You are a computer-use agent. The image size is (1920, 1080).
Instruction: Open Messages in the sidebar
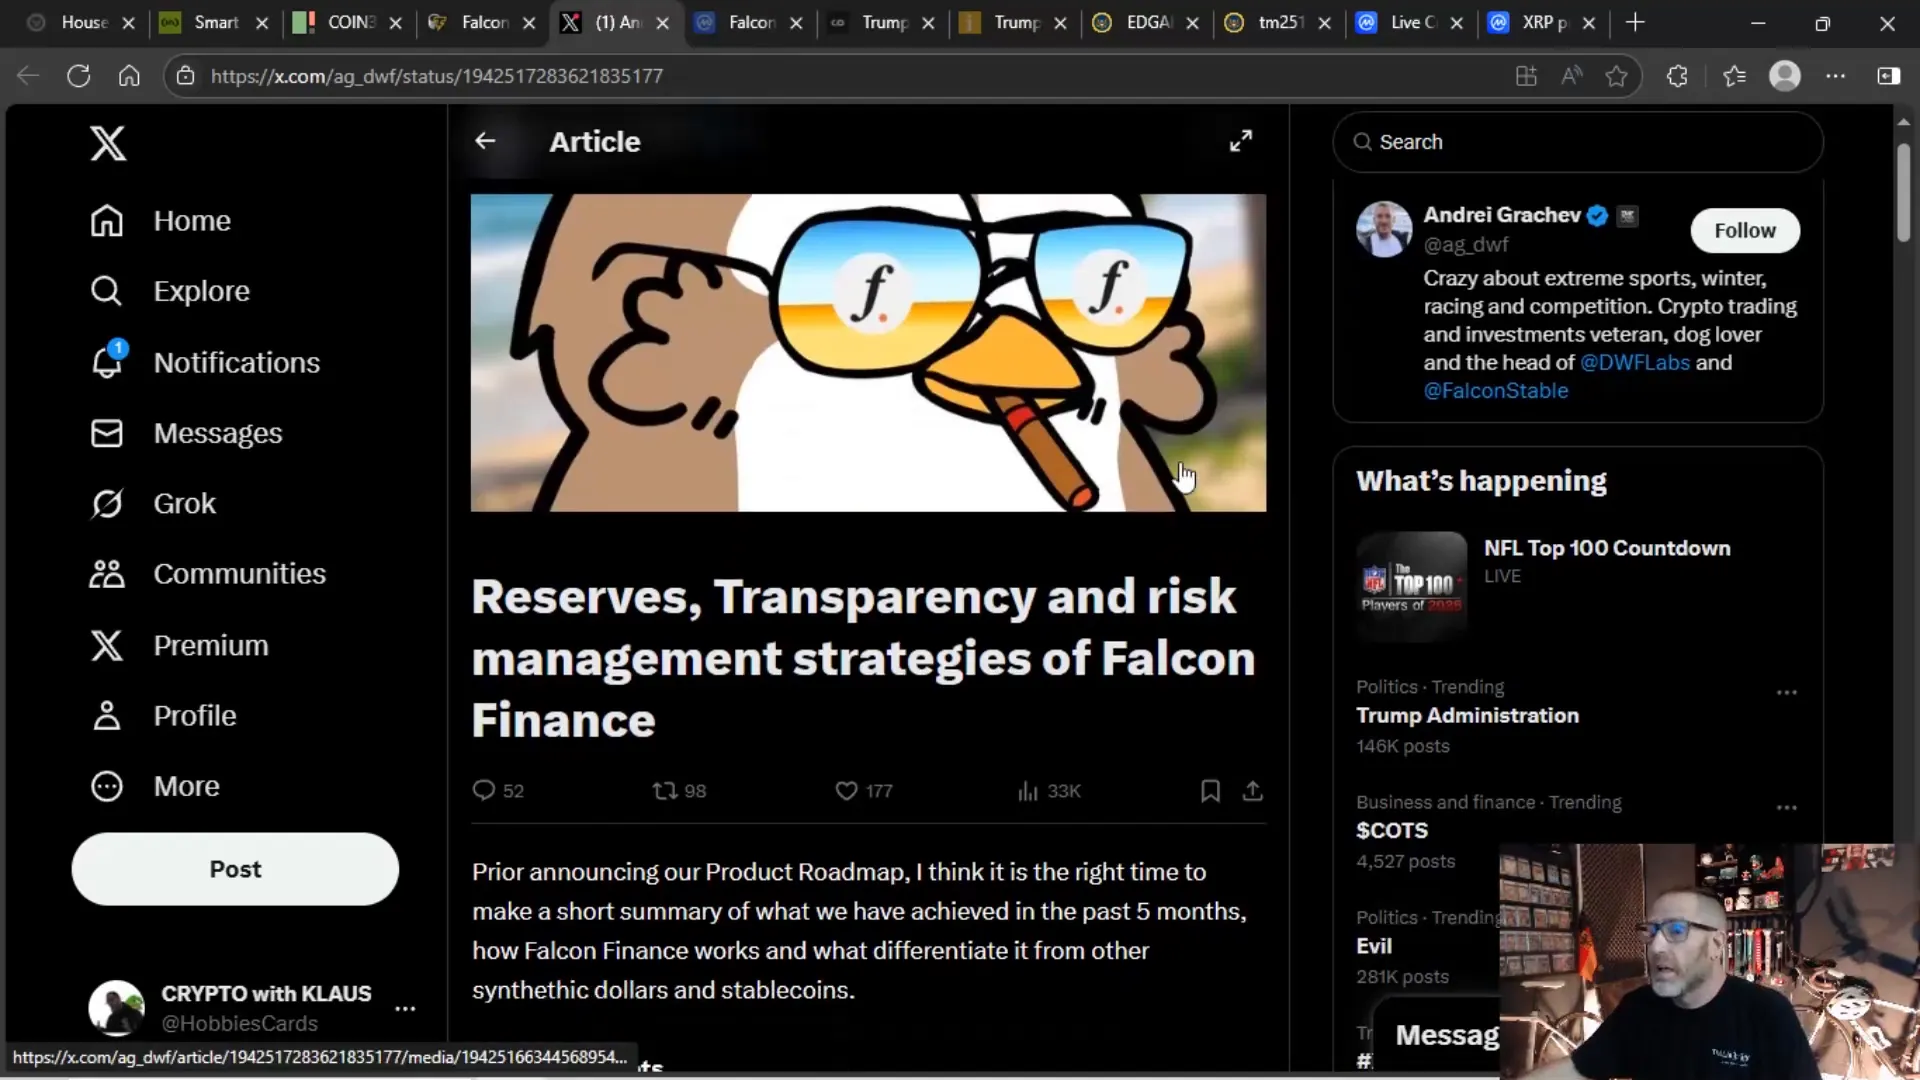pos(186,433)
